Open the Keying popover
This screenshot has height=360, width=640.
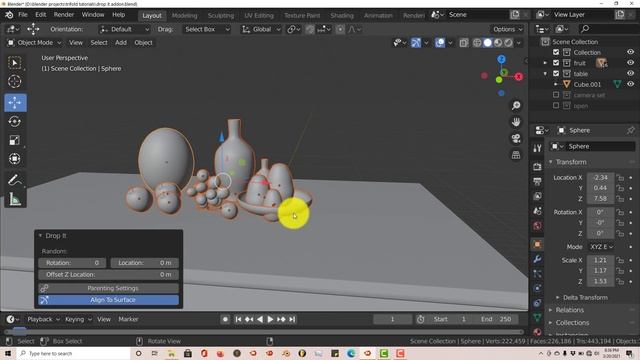(x=78, y=319)
